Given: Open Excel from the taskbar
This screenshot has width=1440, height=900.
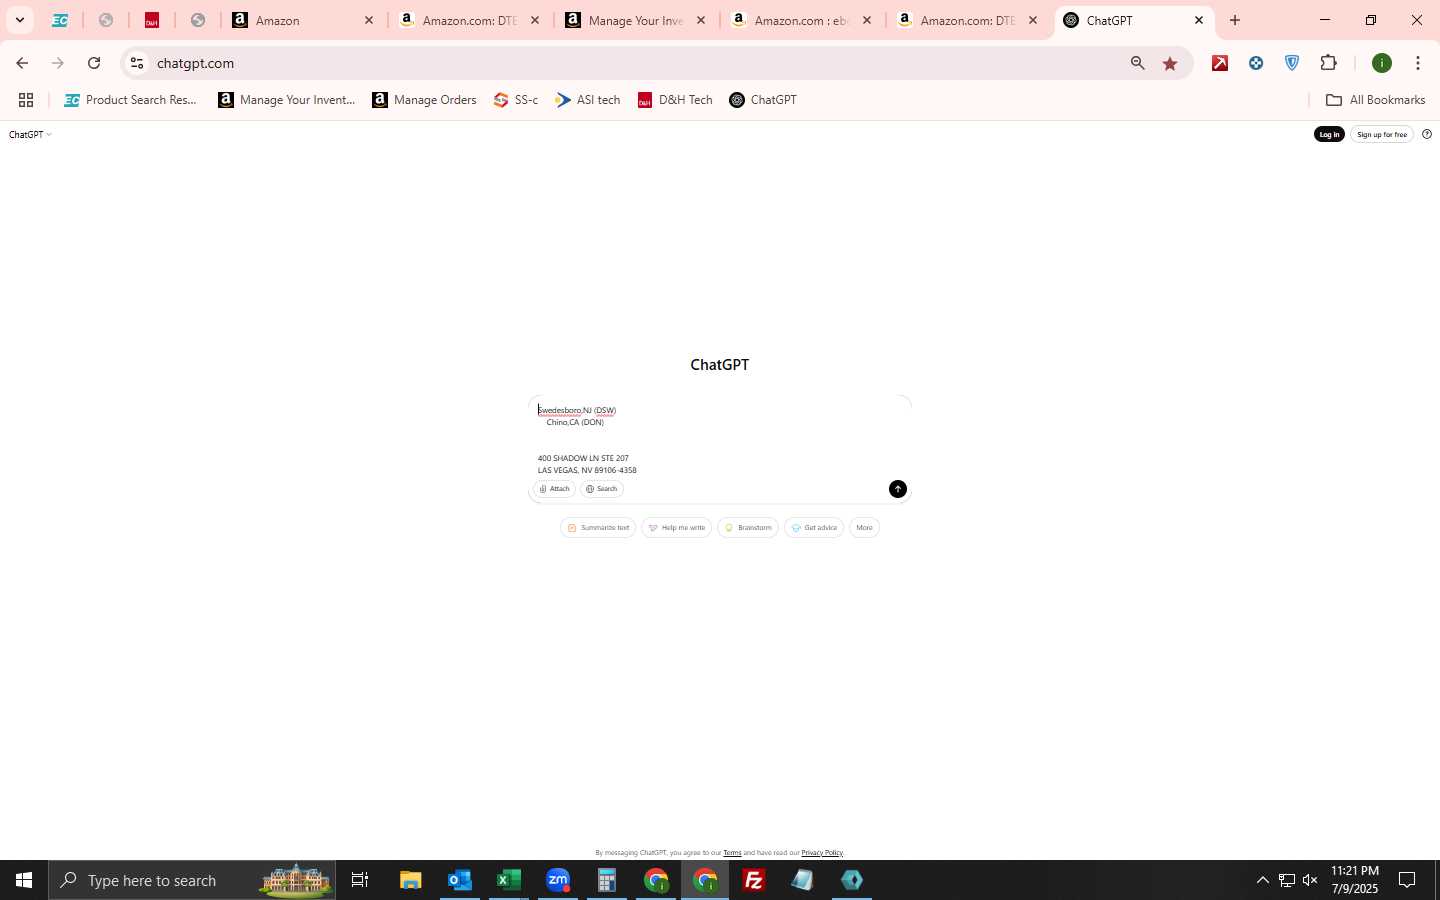Looking at the screenshot, I should 509,880.
